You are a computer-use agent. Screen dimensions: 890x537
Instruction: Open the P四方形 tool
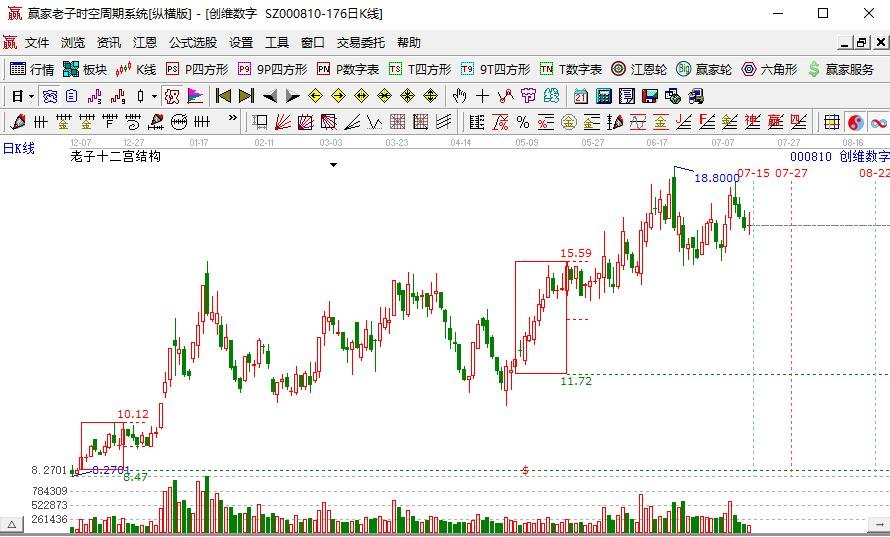(197, 69)
